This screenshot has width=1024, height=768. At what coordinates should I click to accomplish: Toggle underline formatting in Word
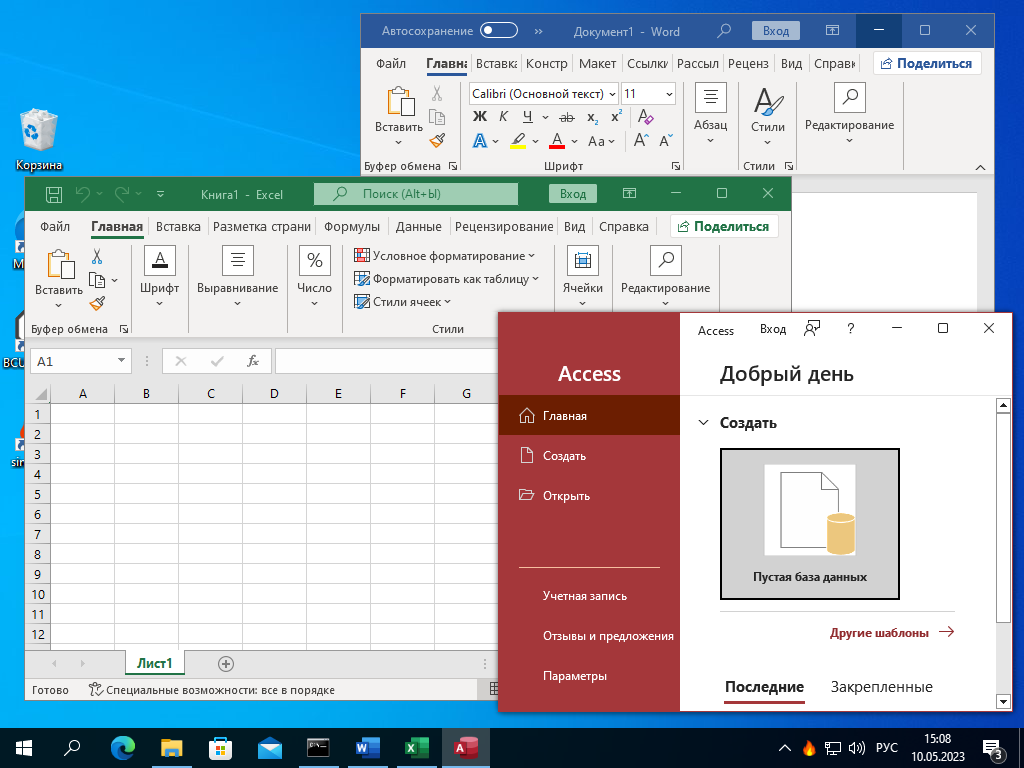coord(527,117)
